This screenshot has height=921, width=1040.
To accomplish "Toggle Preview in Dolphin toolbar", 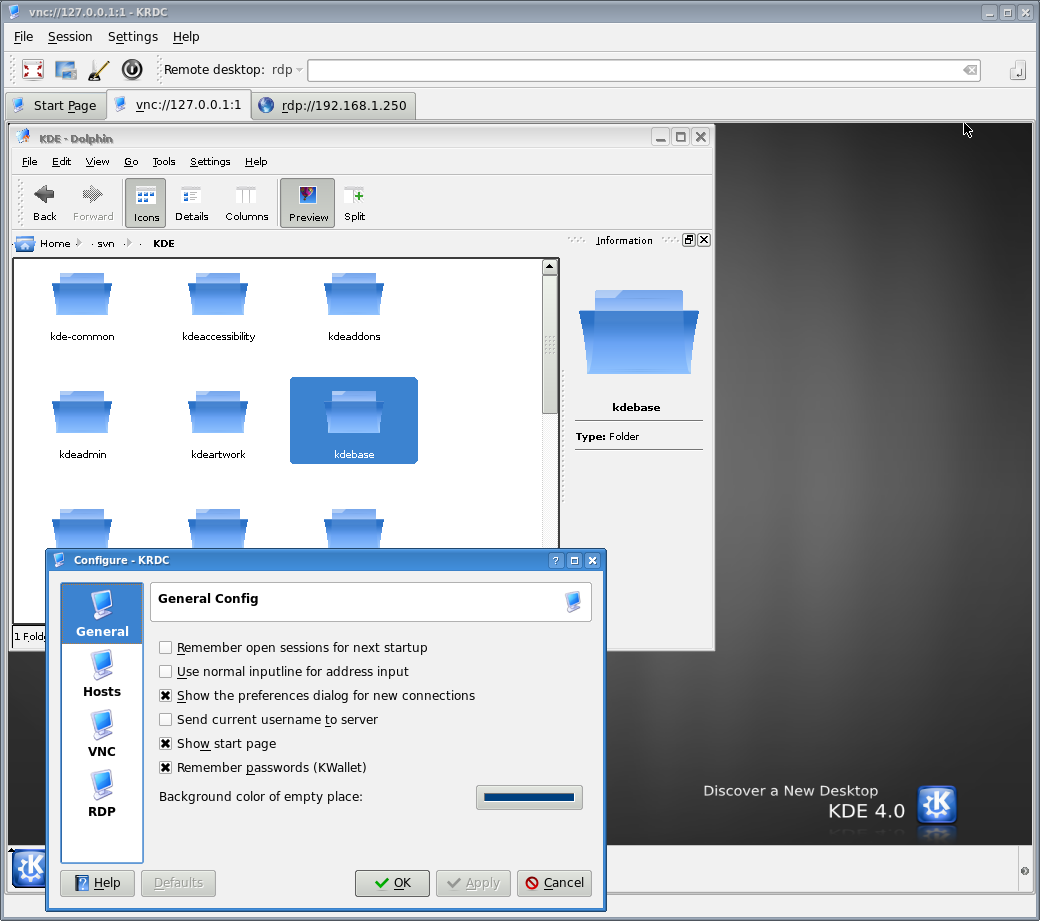I will point(308,203).
